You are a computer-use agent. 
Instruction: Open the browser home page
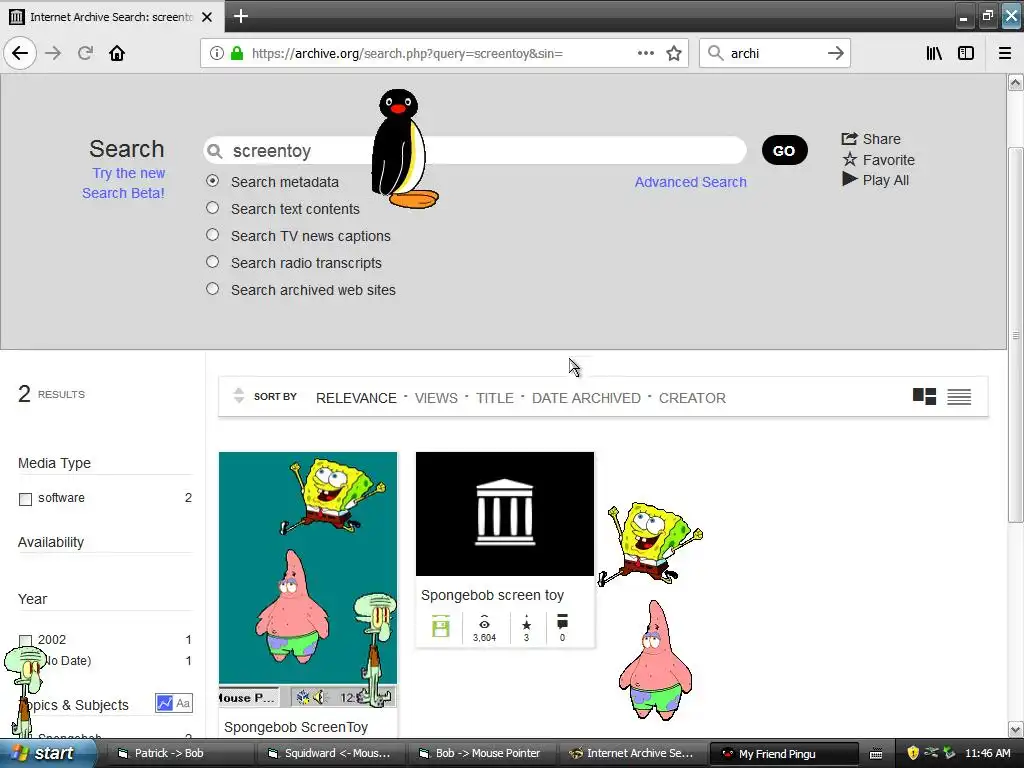(x=117, y=53)
